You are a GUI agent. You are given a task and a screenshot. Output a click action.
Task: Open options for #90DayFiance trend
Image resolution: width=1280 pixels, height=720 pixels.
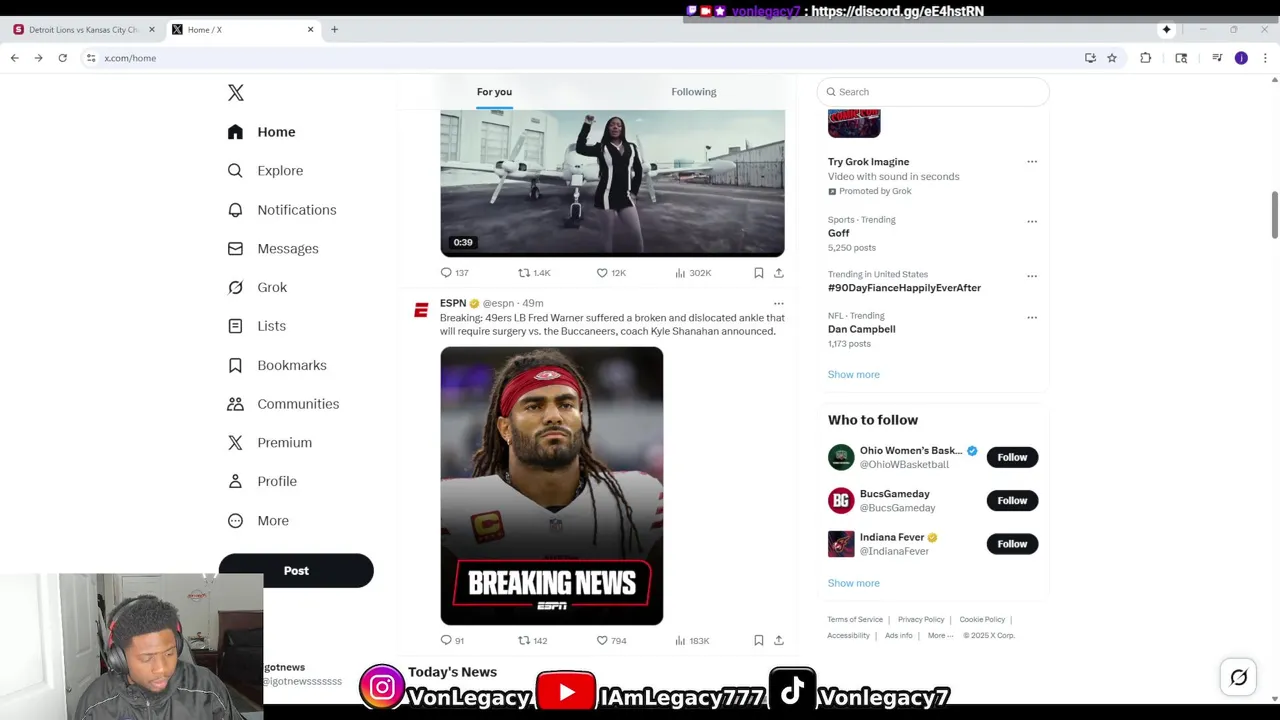(x=1032, y=276)
